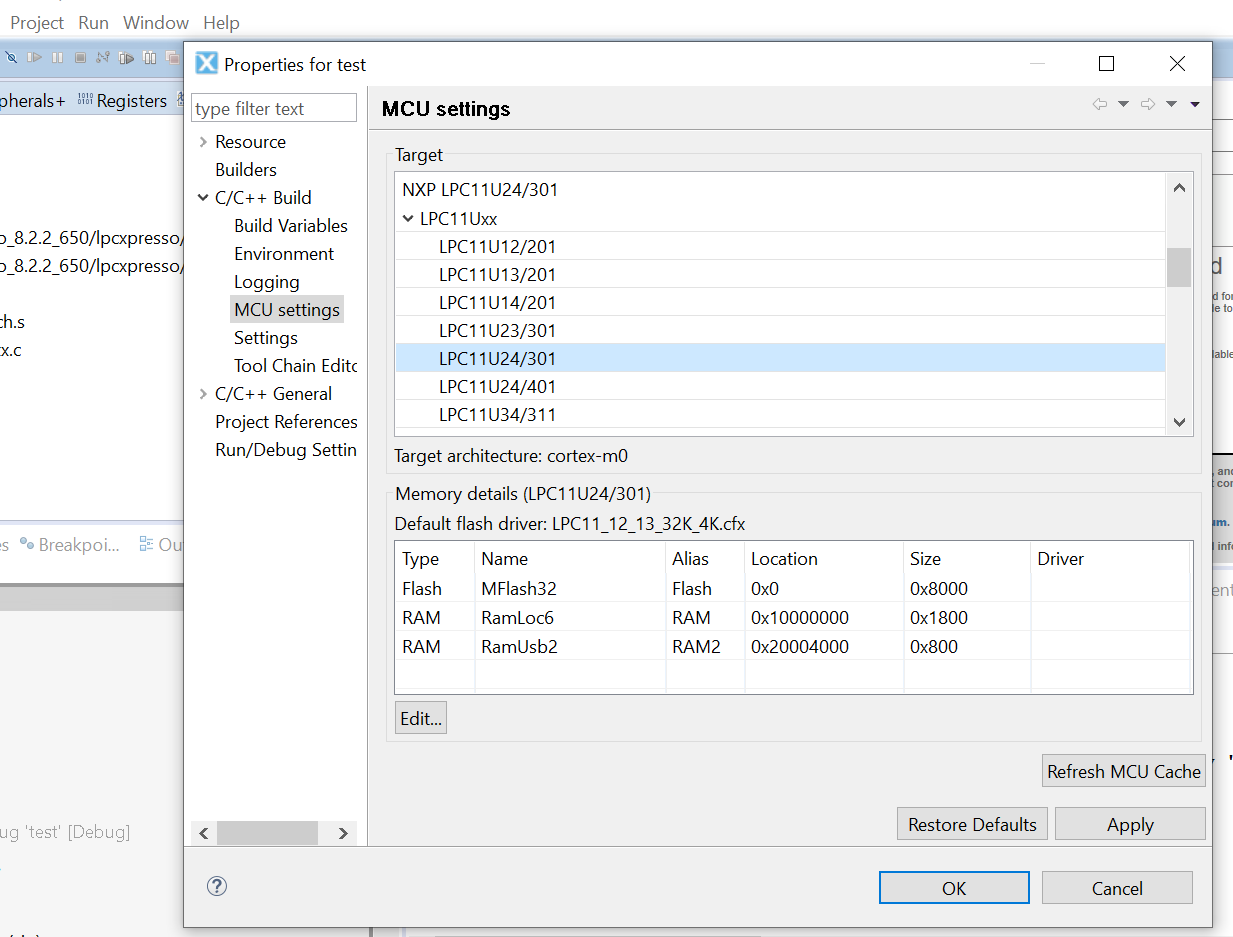Click the Suspend (pause) debug icon
This screenshot has height=937, width=1233.
point(57,57)
